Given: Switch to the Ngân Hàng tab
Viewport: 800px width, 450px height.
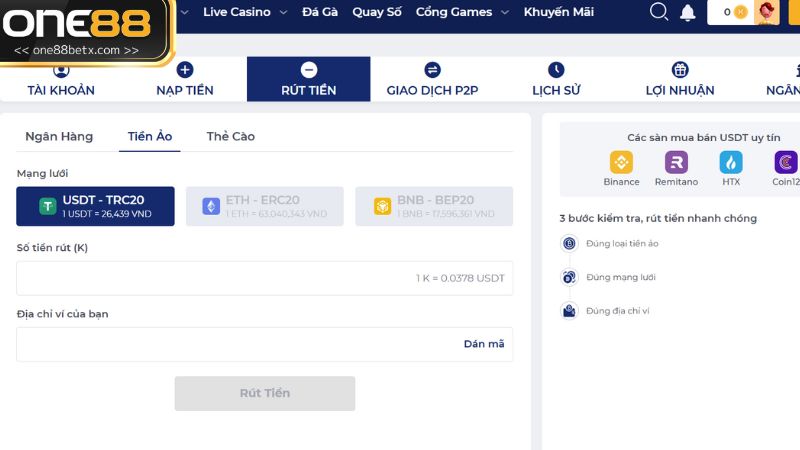Looking at the screenshot, I should pyautogui.click(x=59, y=137).
